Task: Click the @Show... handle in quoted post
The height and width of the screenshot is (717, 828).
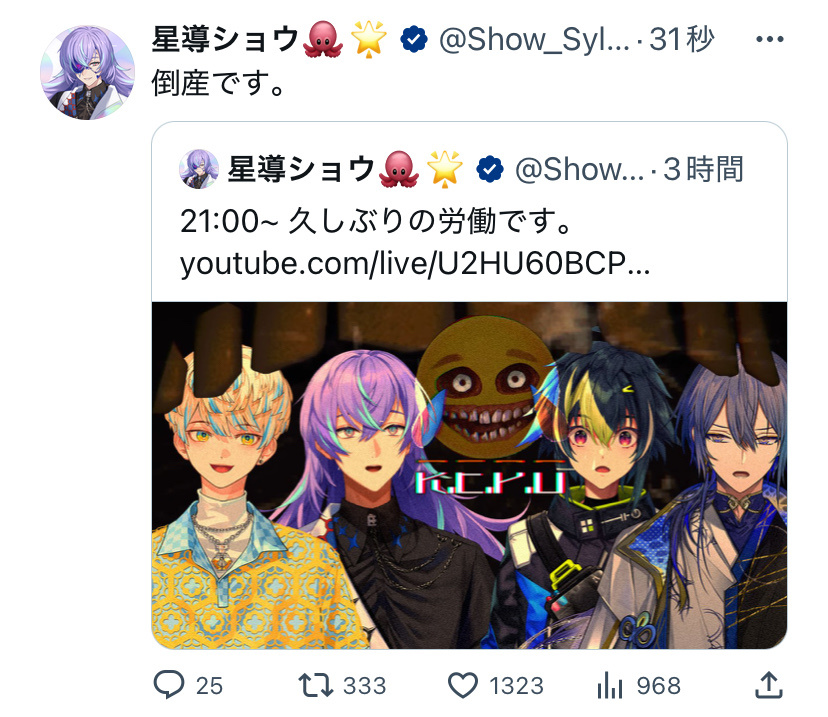Action: click(x=579, y=169)
